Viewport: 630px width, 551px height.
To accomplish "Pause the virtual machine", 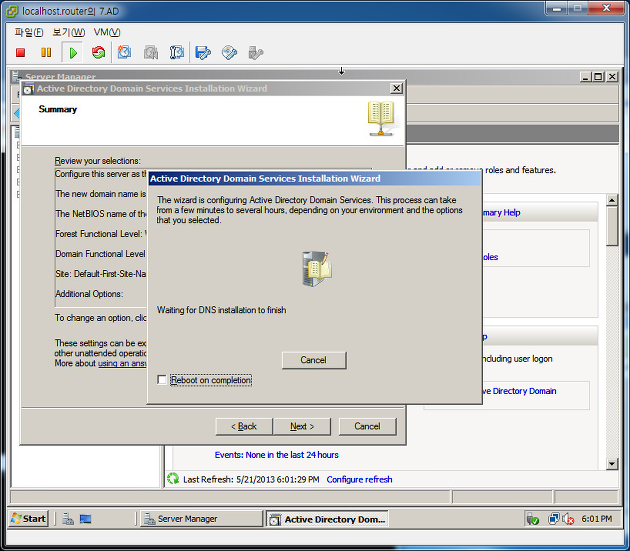I will click(x=46, y=53).
